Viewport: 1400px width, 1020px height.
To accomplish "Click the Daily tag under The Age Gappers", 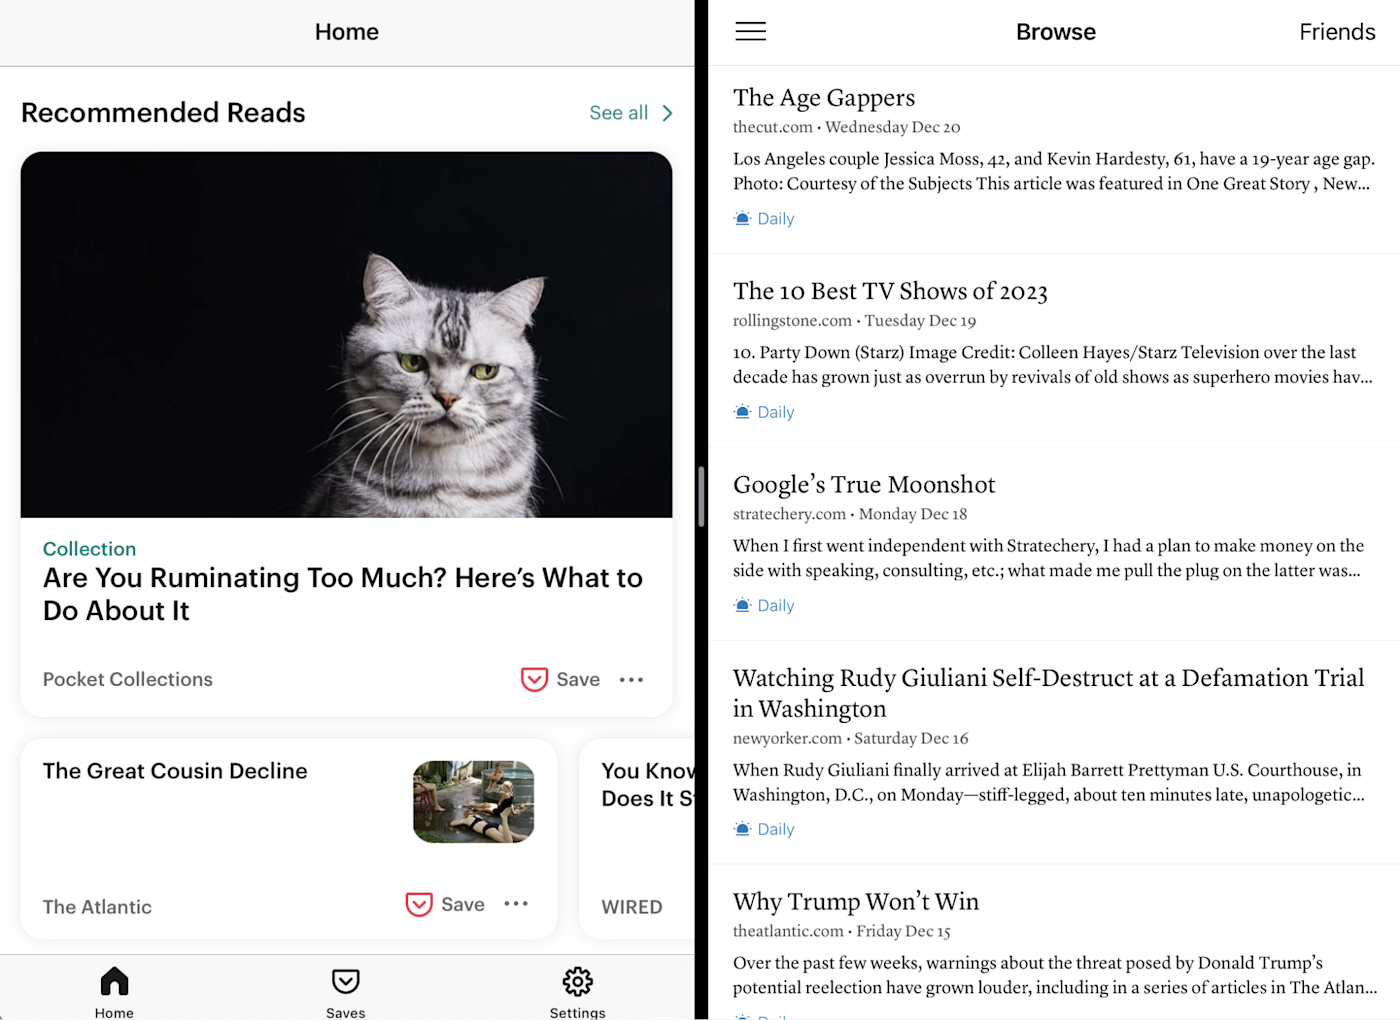I will (764, 218).
